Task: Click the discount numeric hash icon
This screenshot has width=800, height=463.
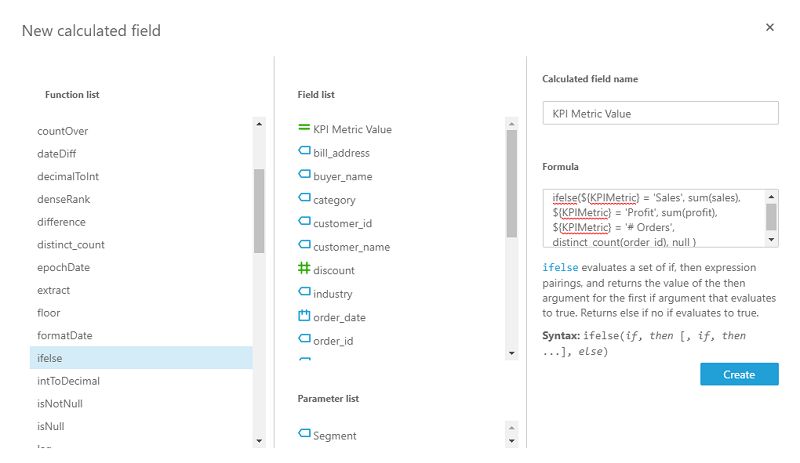Action: click(304, 269)
